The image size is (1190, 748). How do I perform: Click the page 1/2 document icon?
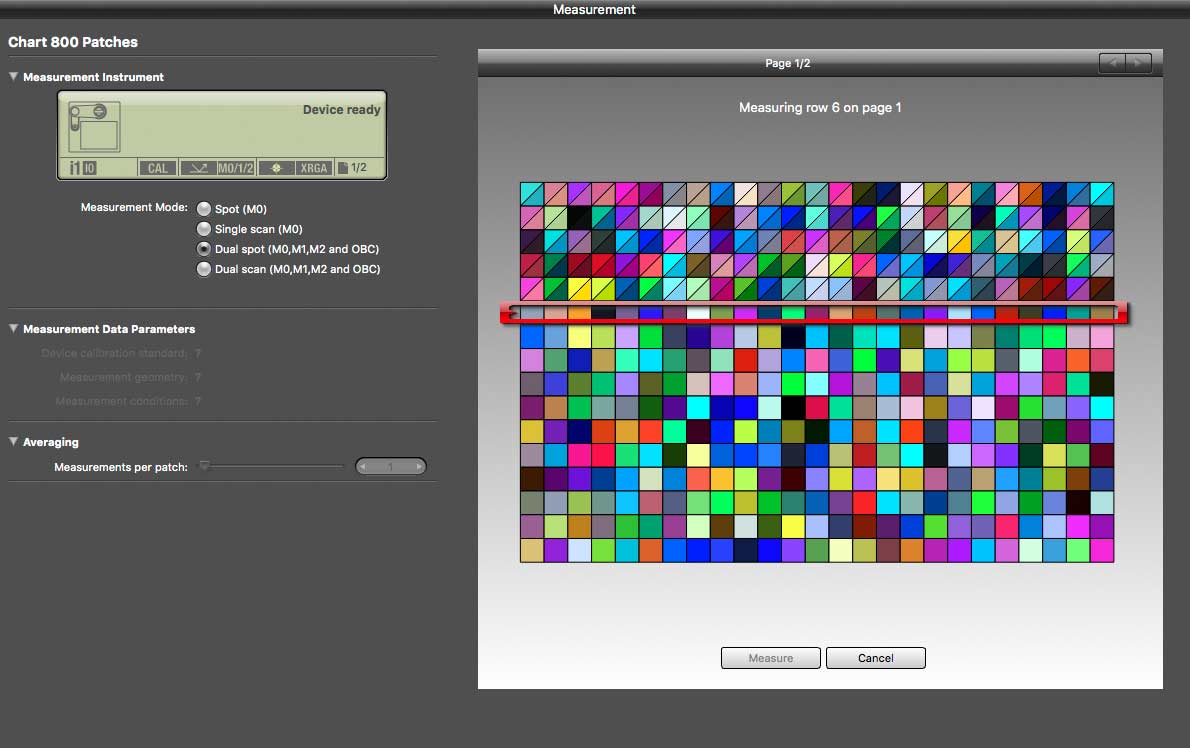coord(343,168)
